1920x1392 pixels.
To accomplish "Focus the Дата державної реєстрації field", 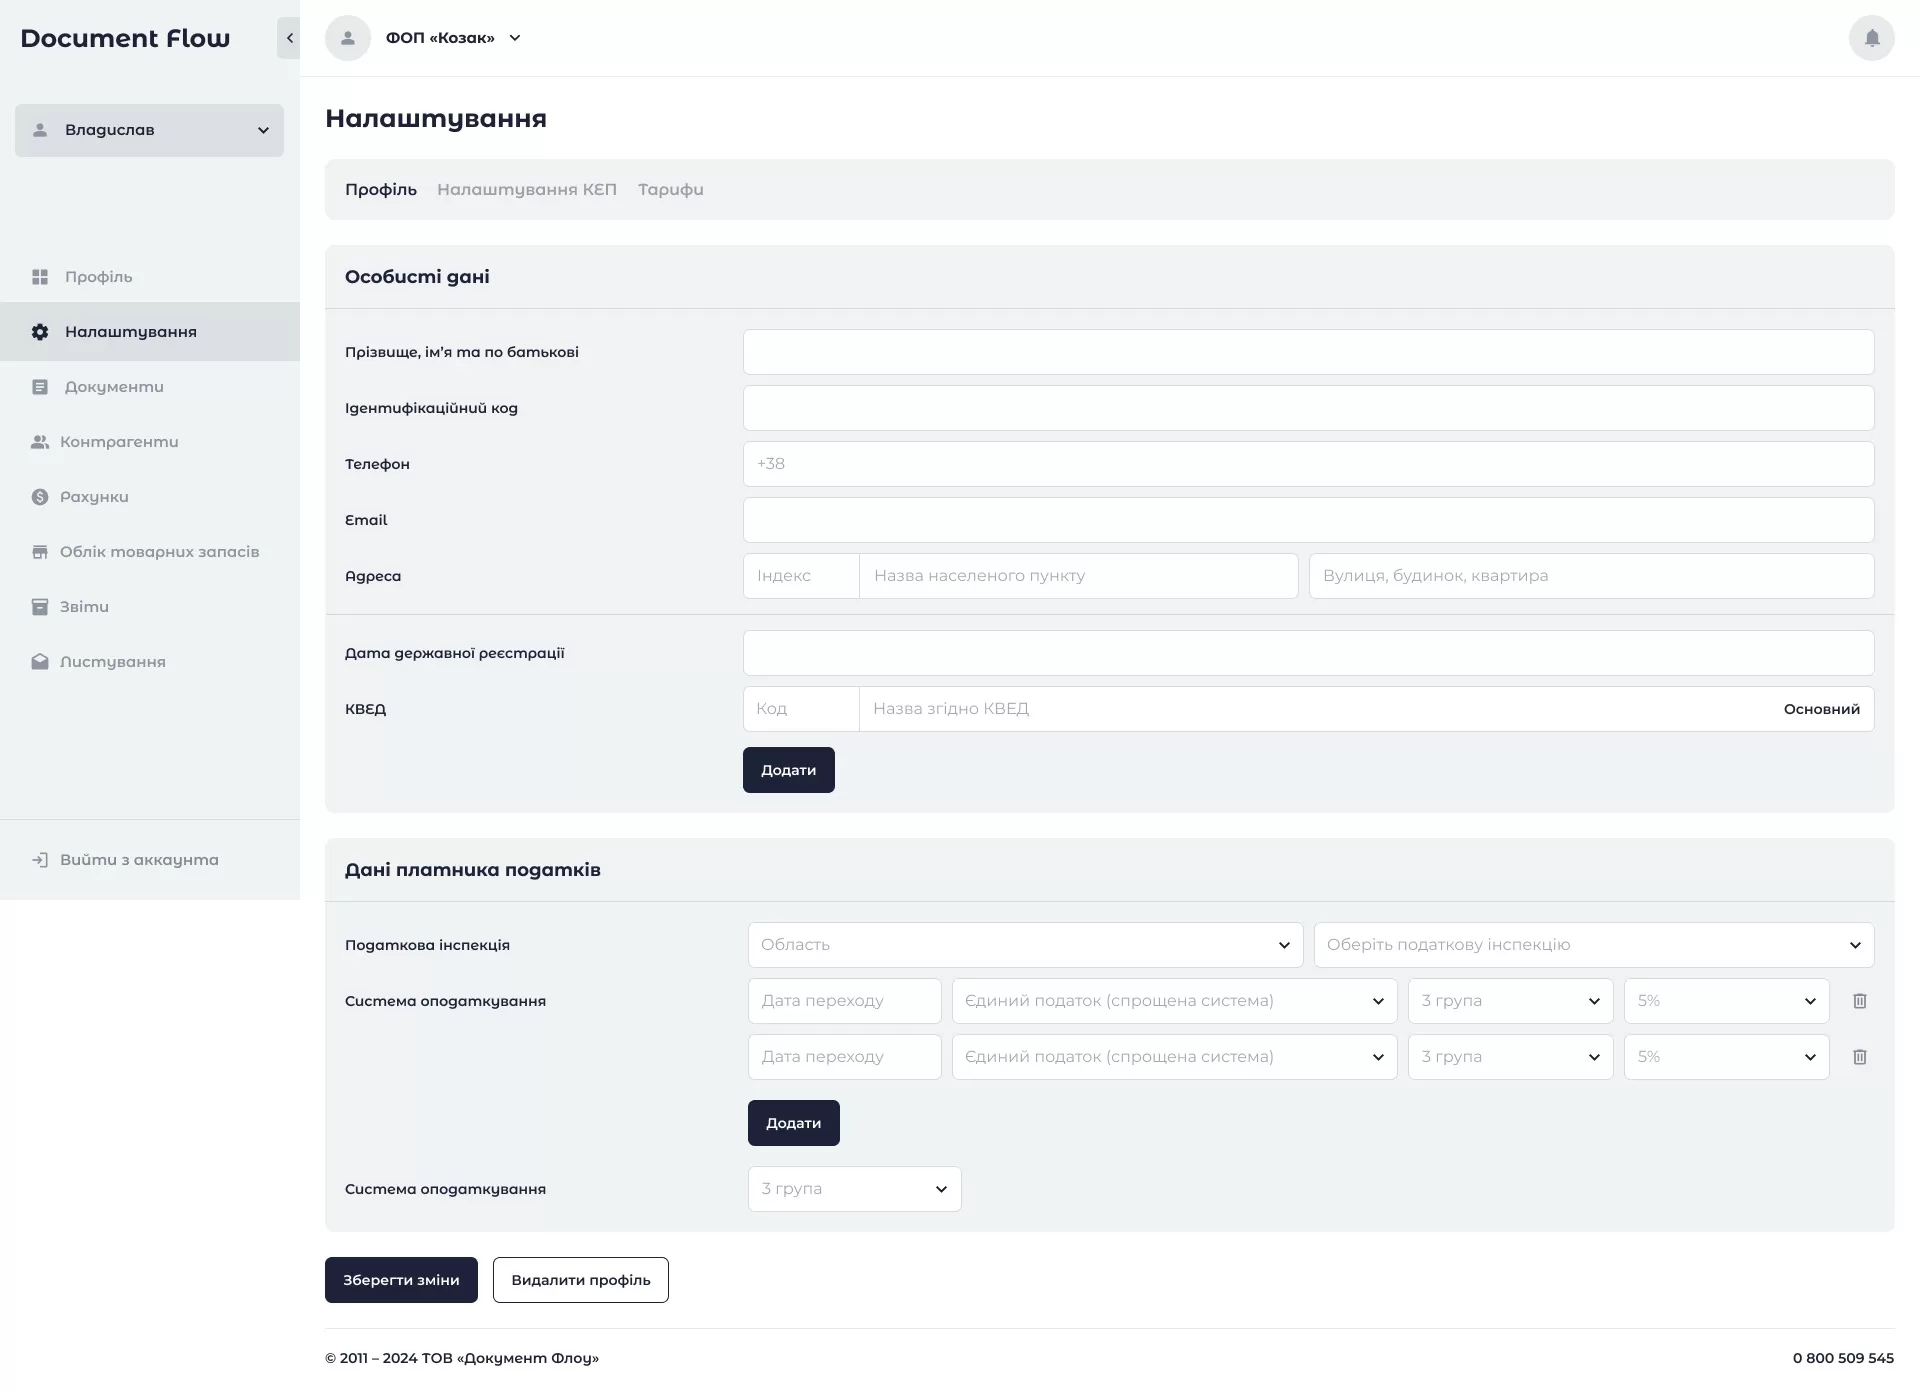I will [x=1308, y=653].
